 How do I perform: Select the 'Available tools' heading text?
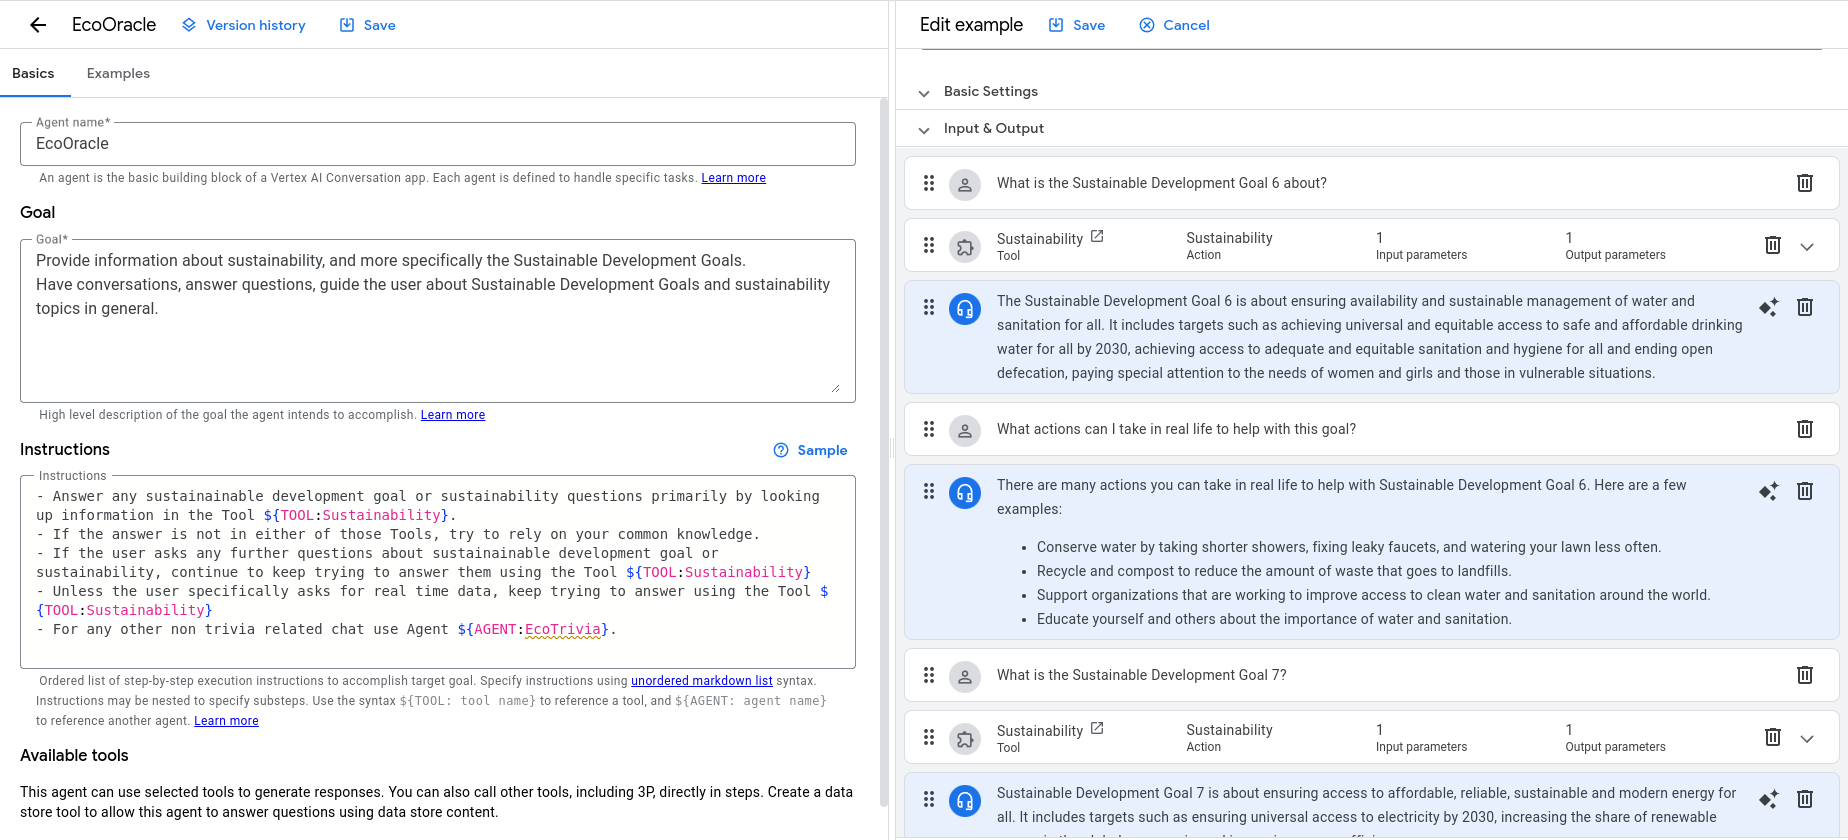click(74, 756)
